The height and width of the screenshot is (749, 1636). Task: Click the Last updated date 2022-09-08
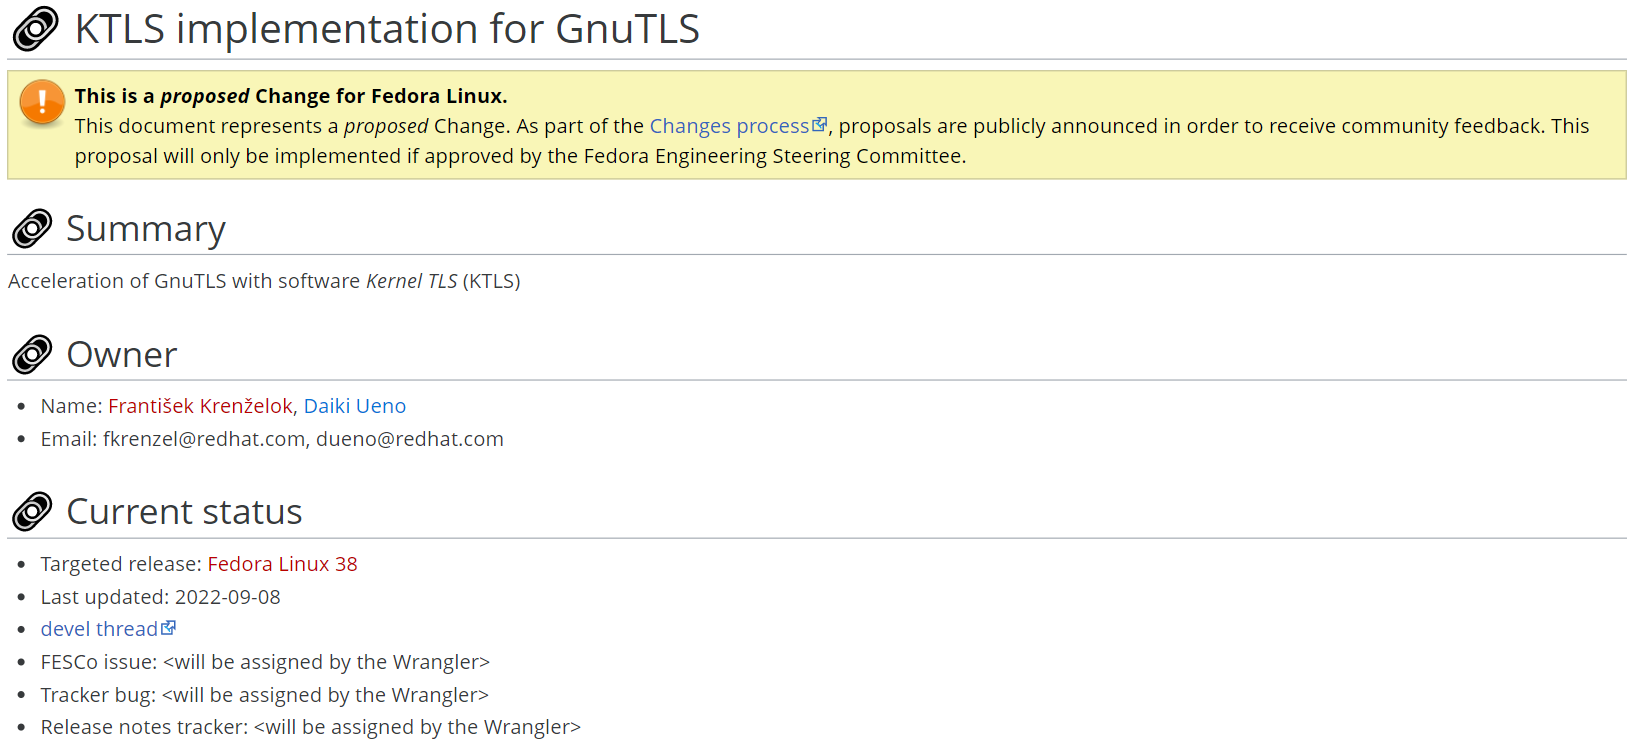pyautogui.click(x=228, y=597)
